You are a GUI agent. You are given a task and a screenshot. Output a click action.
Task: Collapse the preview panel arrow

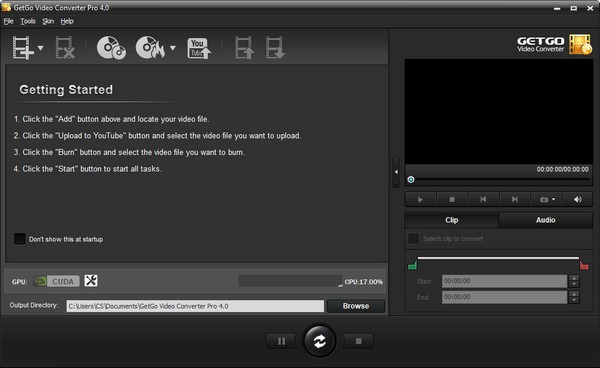[396, 172]
